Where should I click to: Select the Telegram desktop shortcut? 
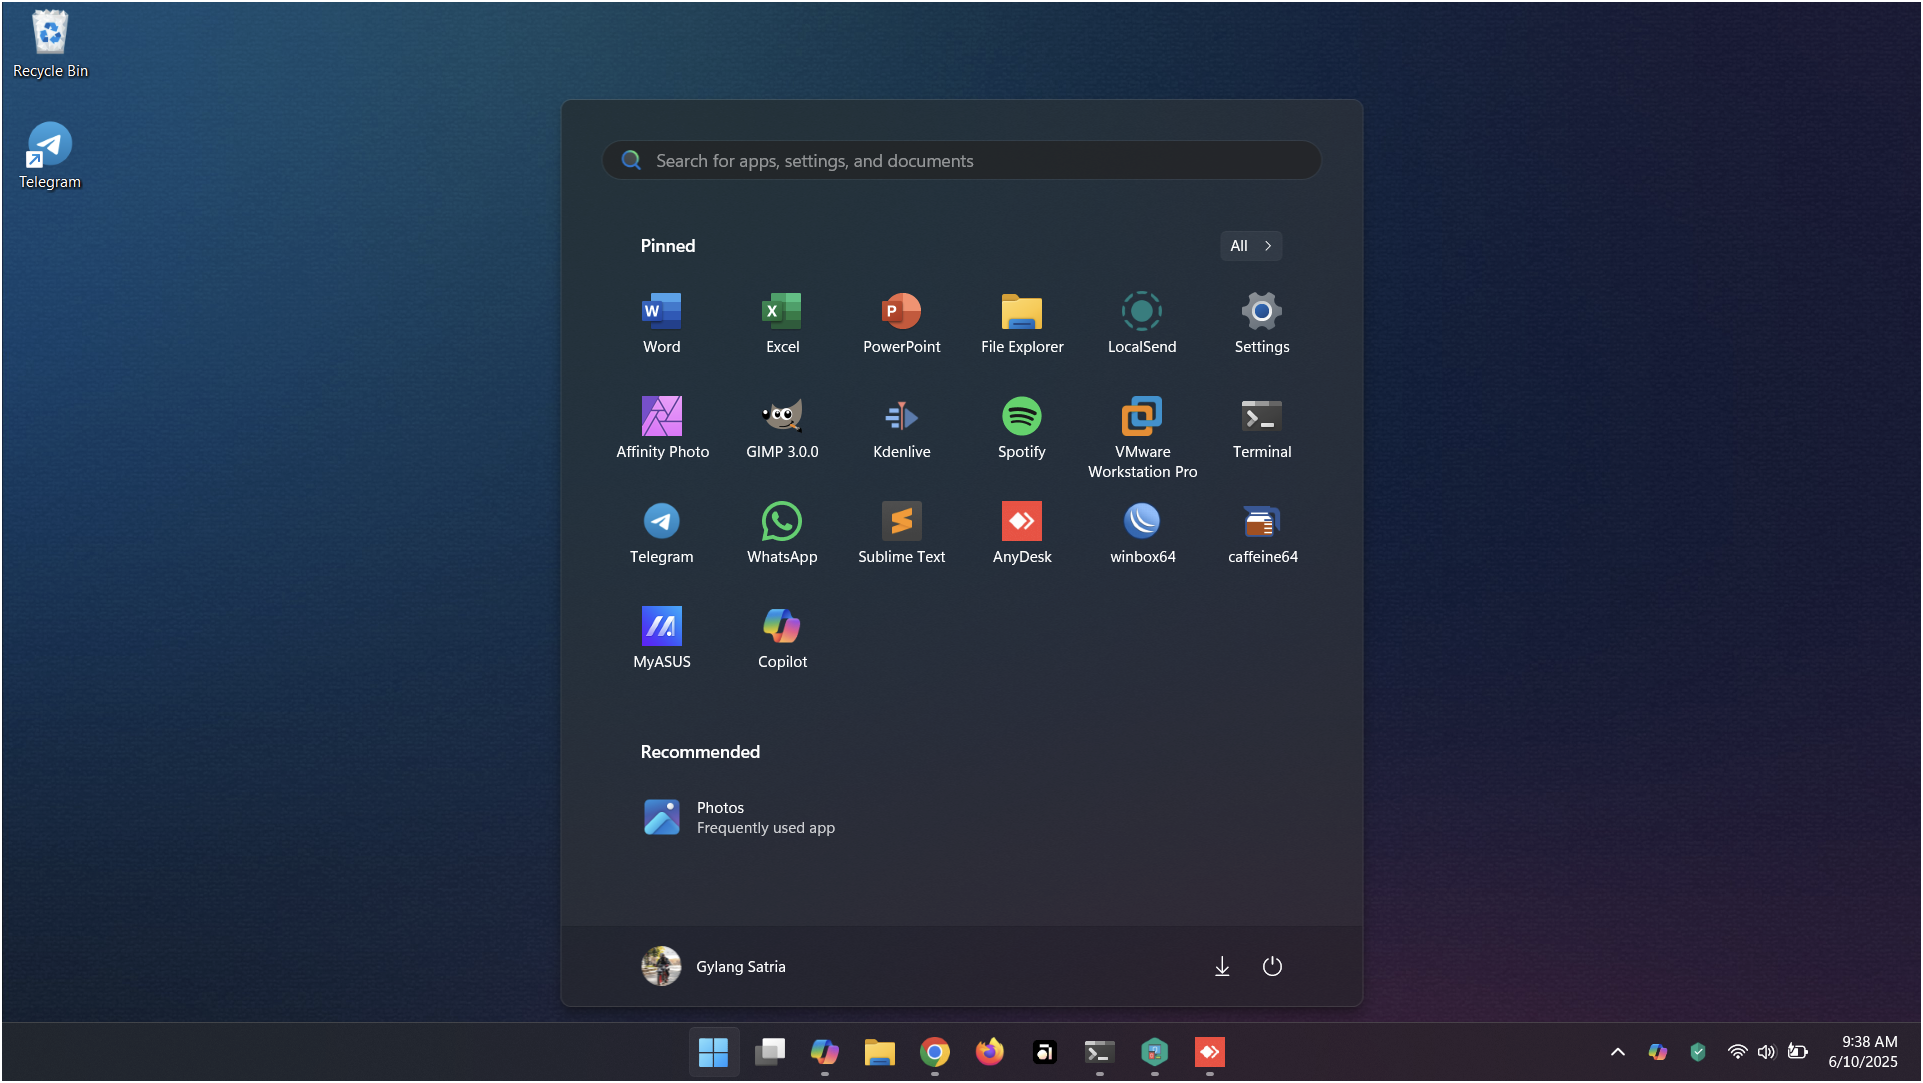[x=50, y=155]
